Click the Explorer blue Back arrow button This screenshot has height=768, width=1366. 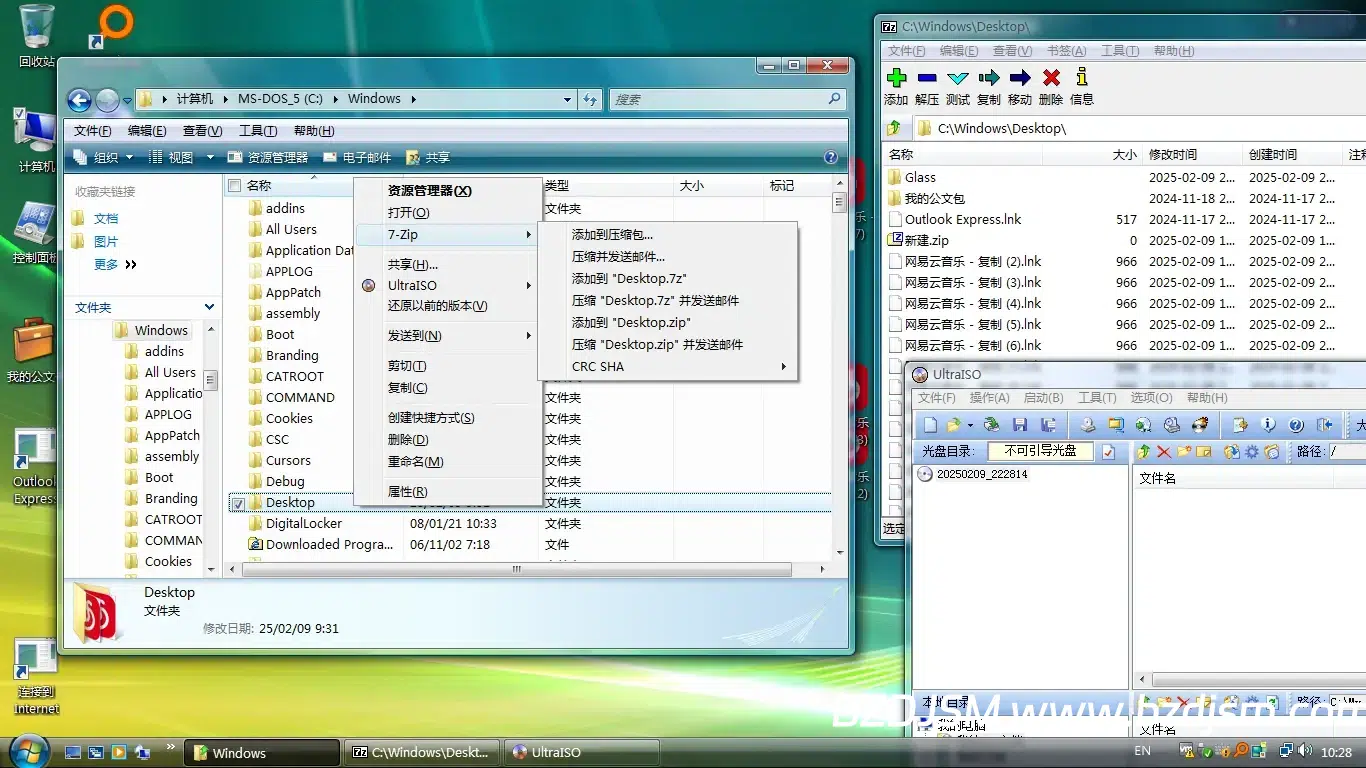coord(79,100)
